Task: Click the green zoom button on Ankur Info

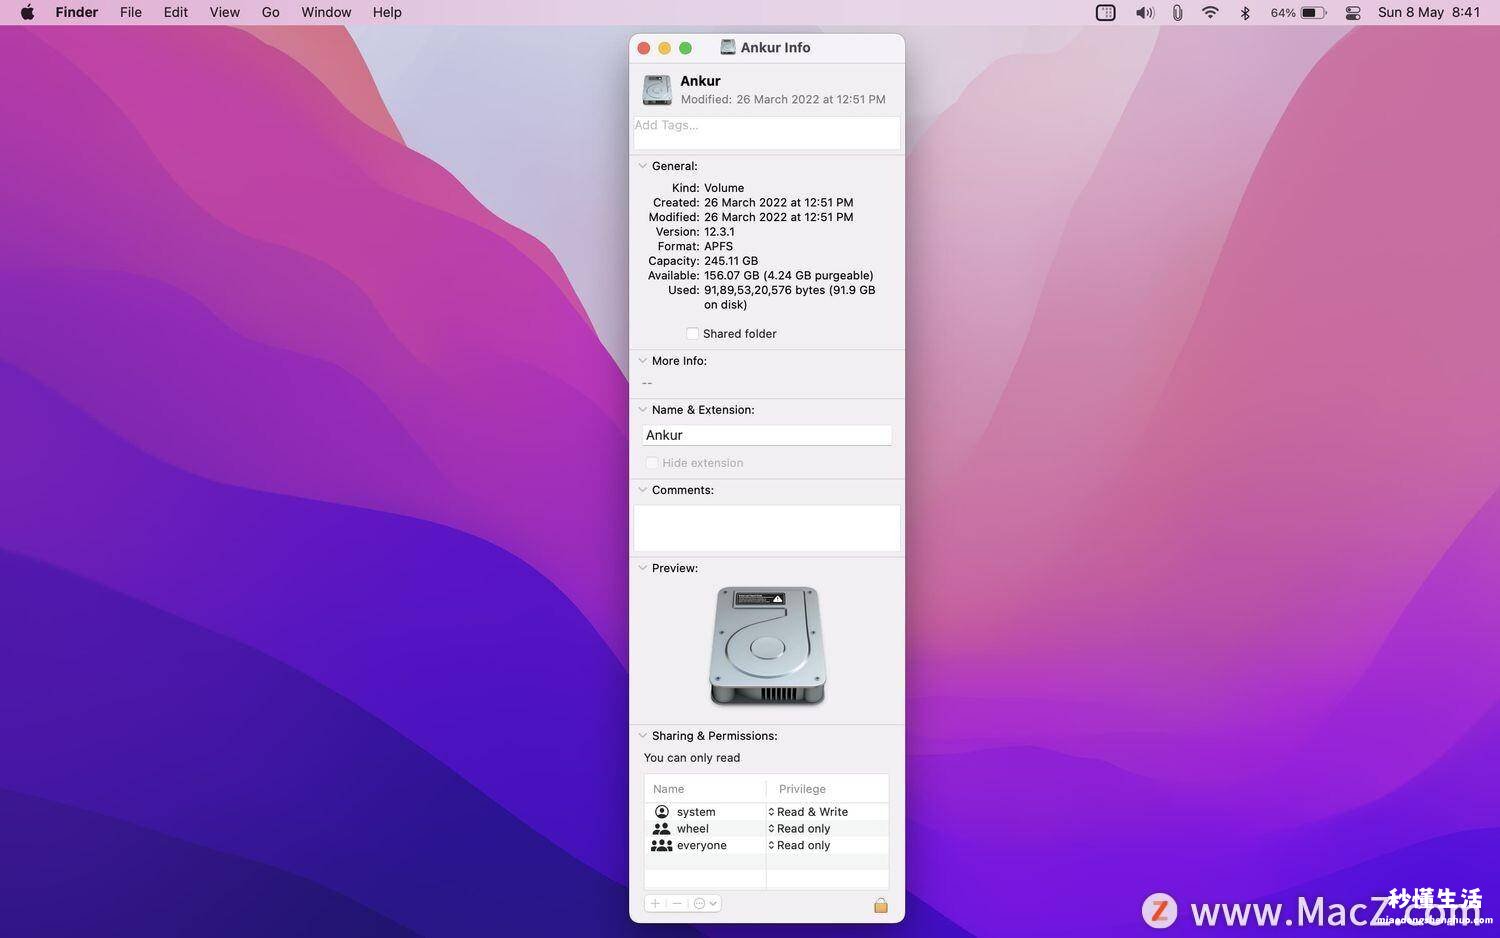Action: (685, 48)
